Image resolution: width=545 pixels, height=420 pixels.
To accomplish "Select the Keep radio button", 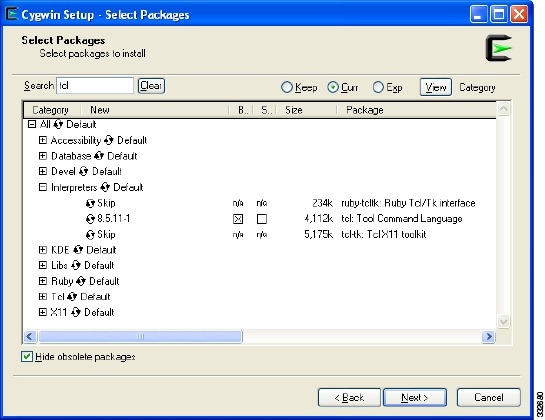I will point(287,87).
